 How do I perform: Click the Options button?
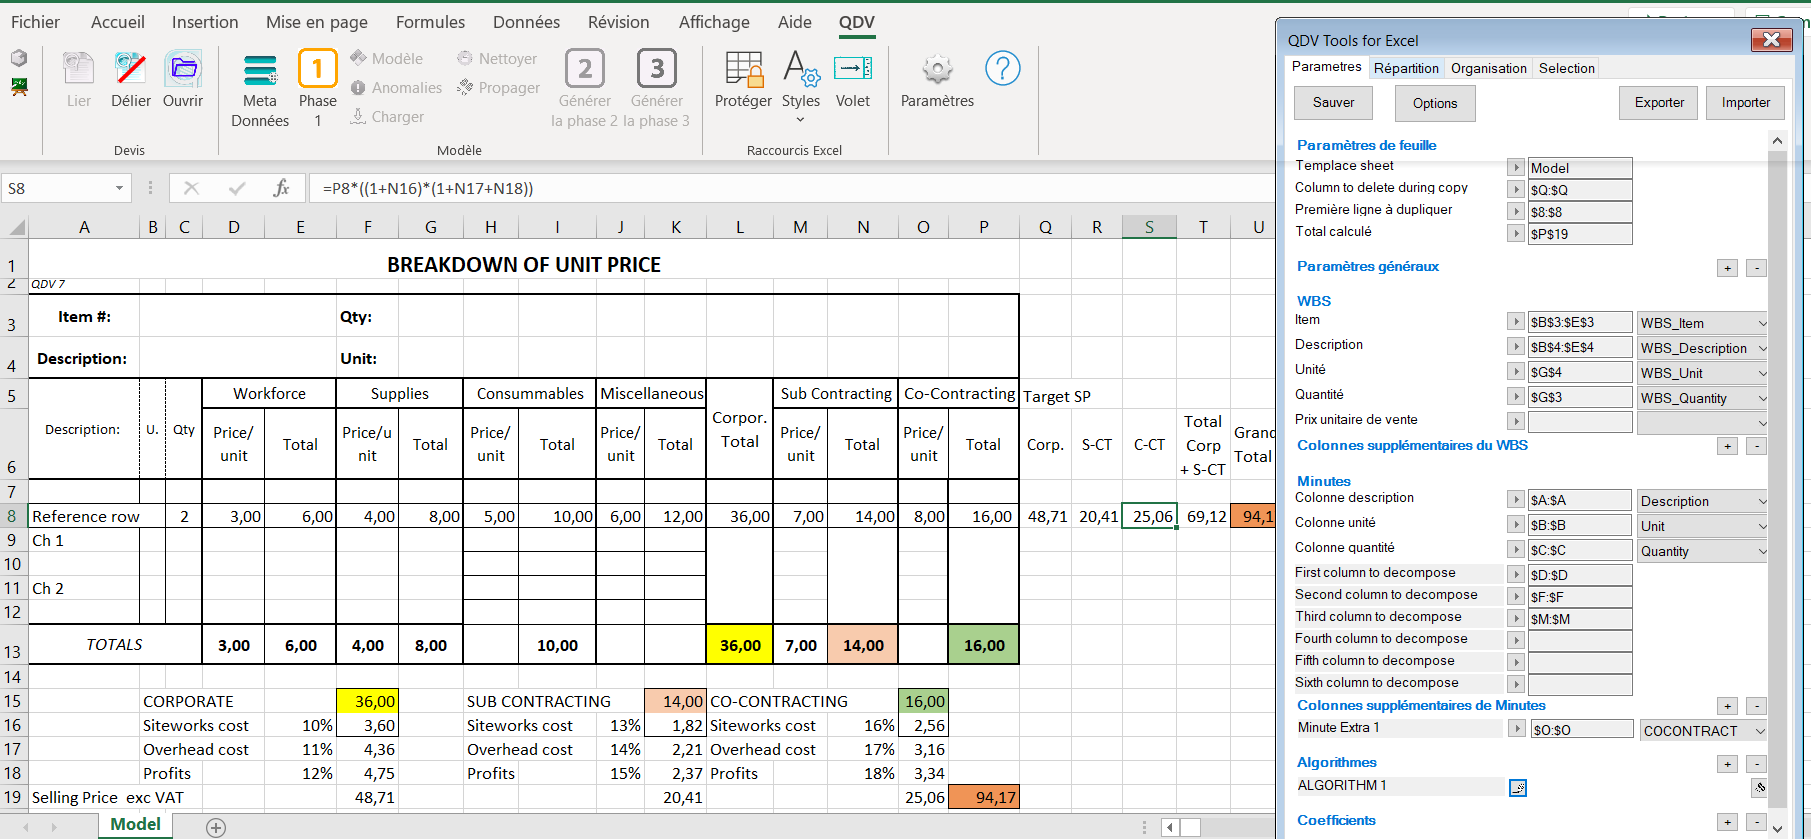[x=1435, y=103]
